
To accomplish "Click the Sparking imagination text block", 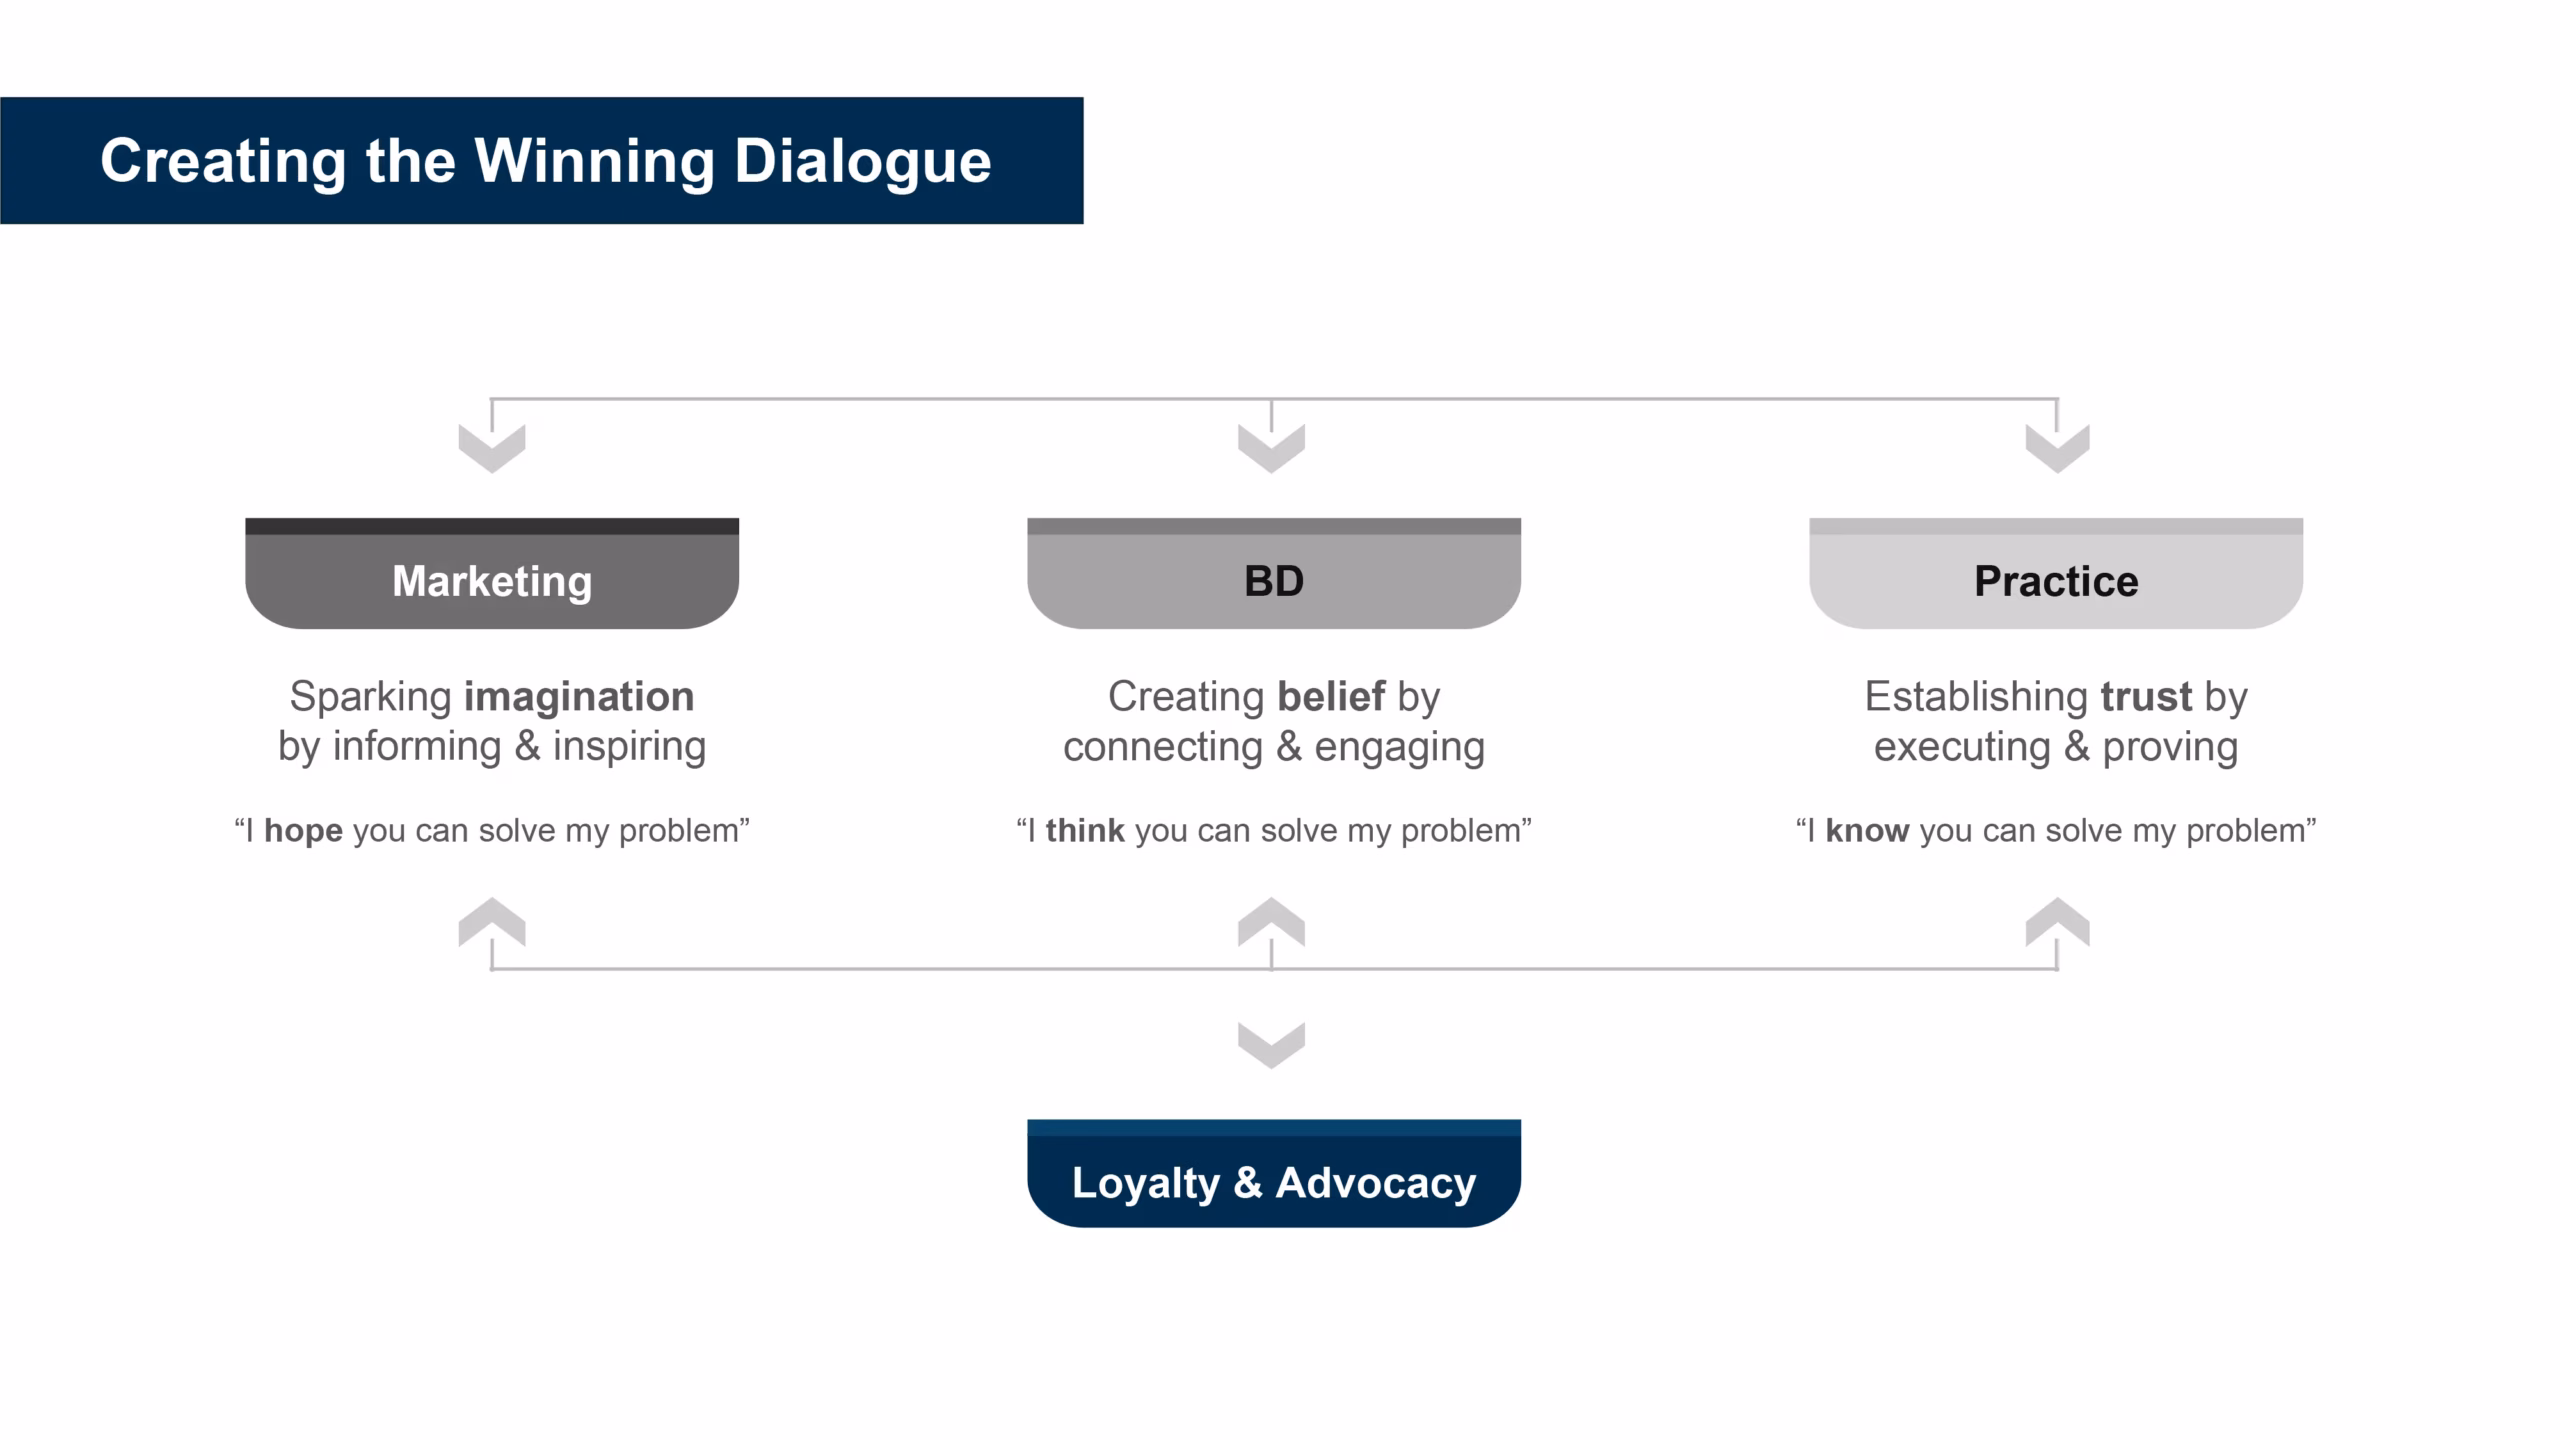I will point(492,721).
